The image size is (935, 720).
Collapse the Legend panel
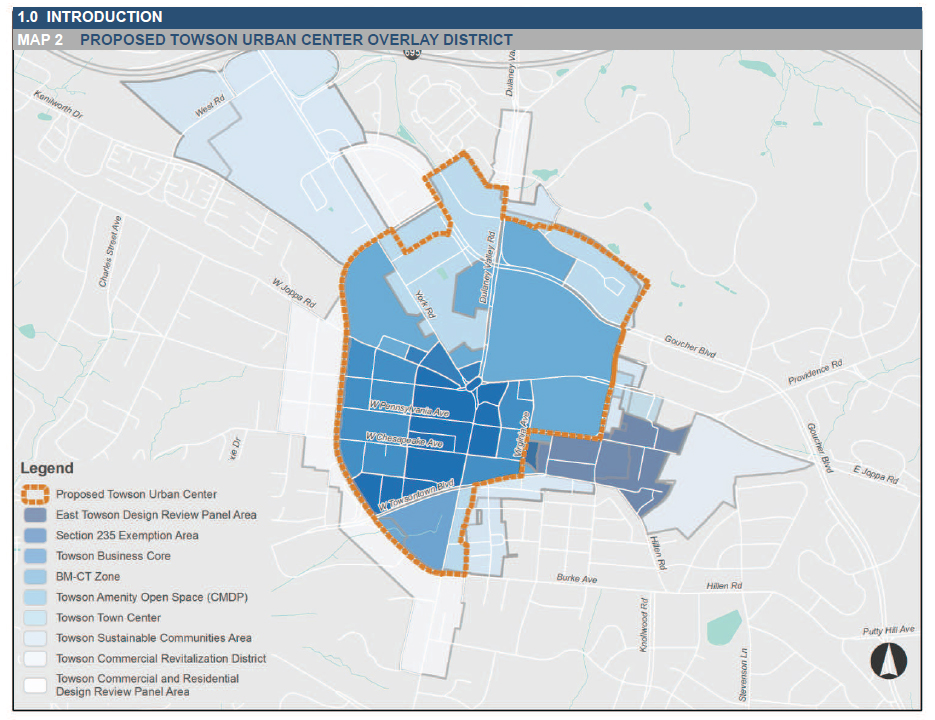(44, 468)
